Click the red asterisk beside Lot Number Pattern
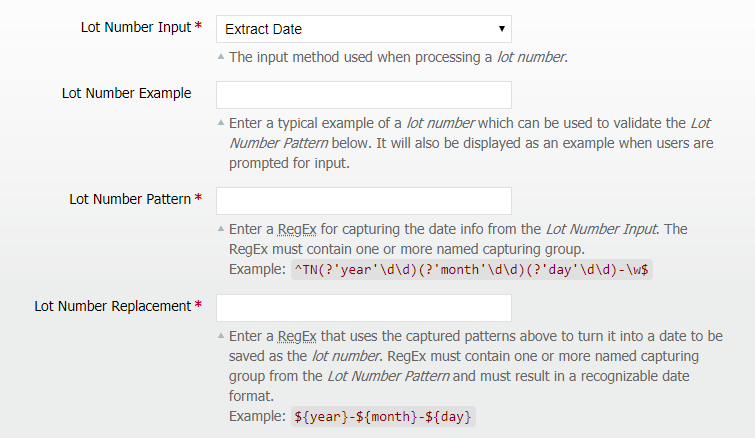 click(198, 199)
